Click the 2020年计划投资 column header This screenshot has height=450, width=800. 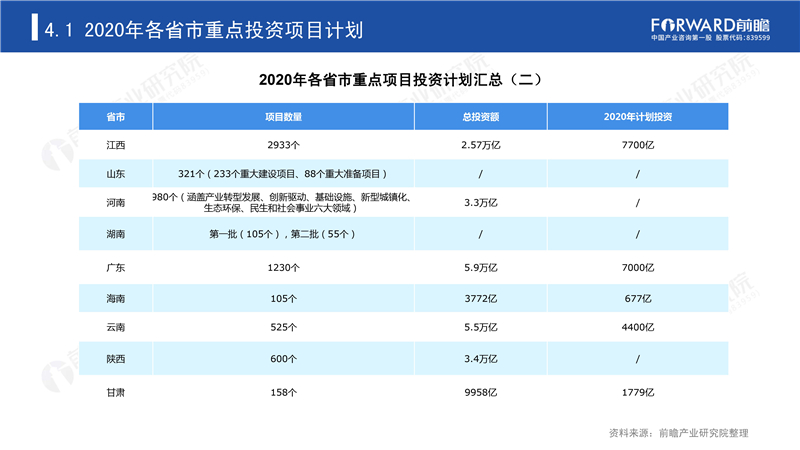tap(638, 117)
